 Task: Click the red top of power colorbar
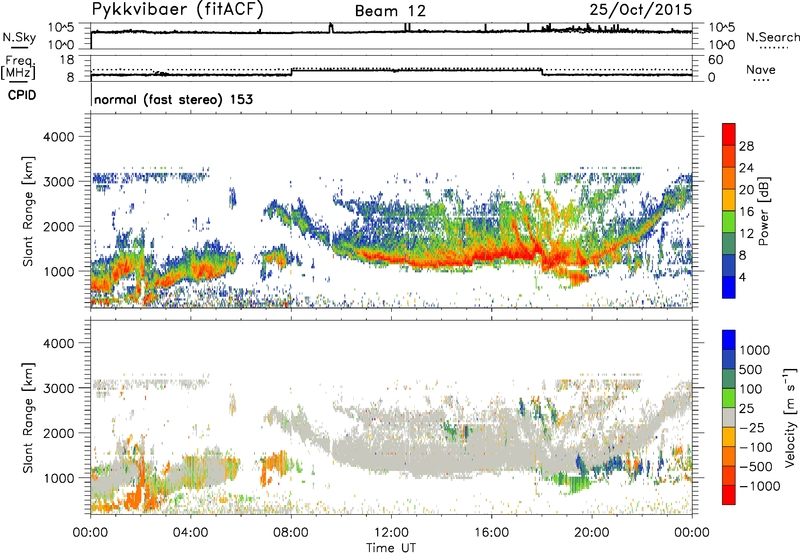(729, 134)
